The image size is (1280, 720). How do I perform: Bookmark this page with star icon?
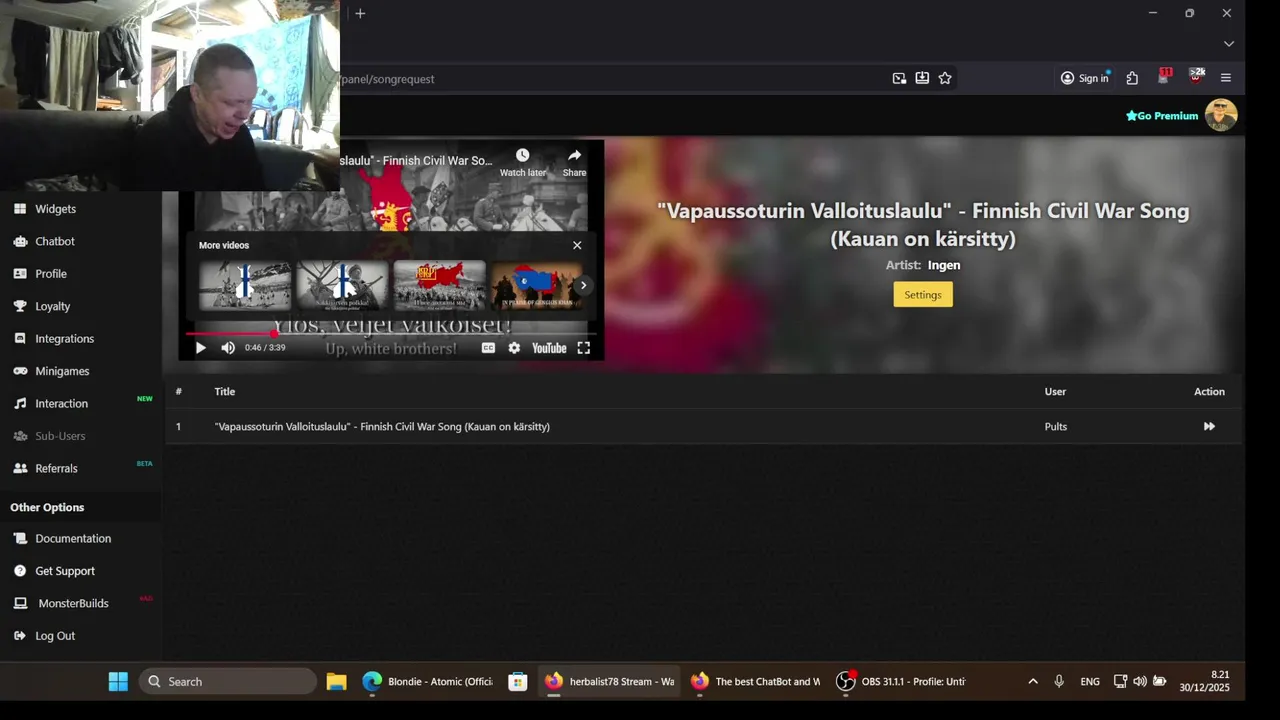[x=945, y=78]
